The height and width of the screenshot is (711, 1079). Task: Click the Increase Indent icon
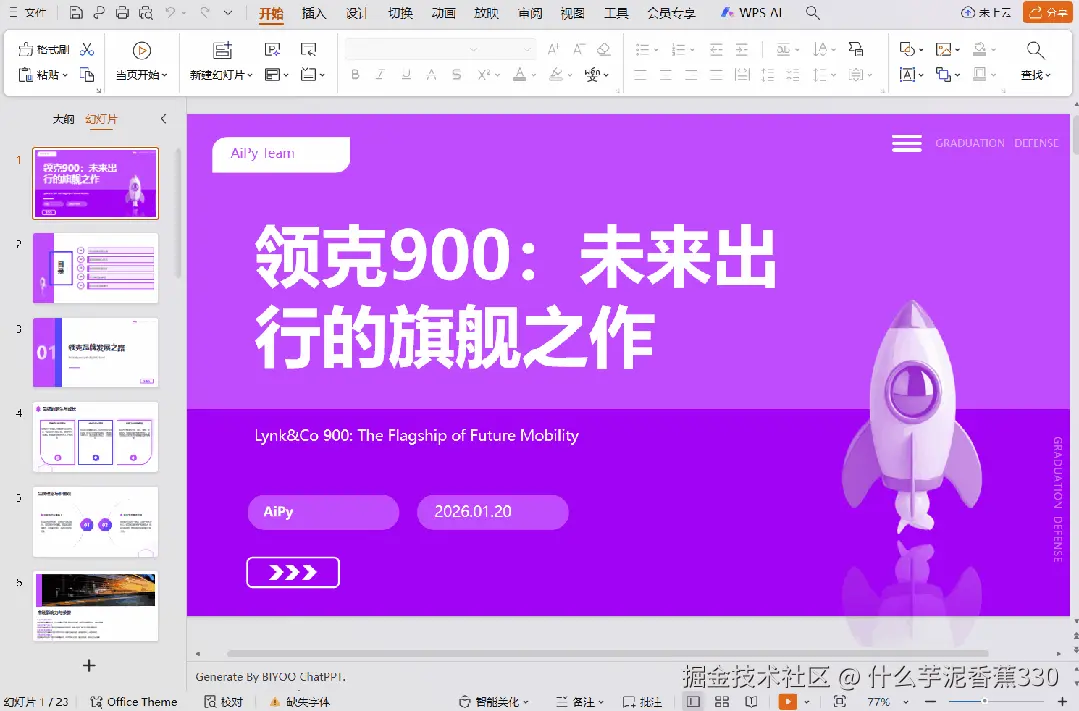(742, 50)
